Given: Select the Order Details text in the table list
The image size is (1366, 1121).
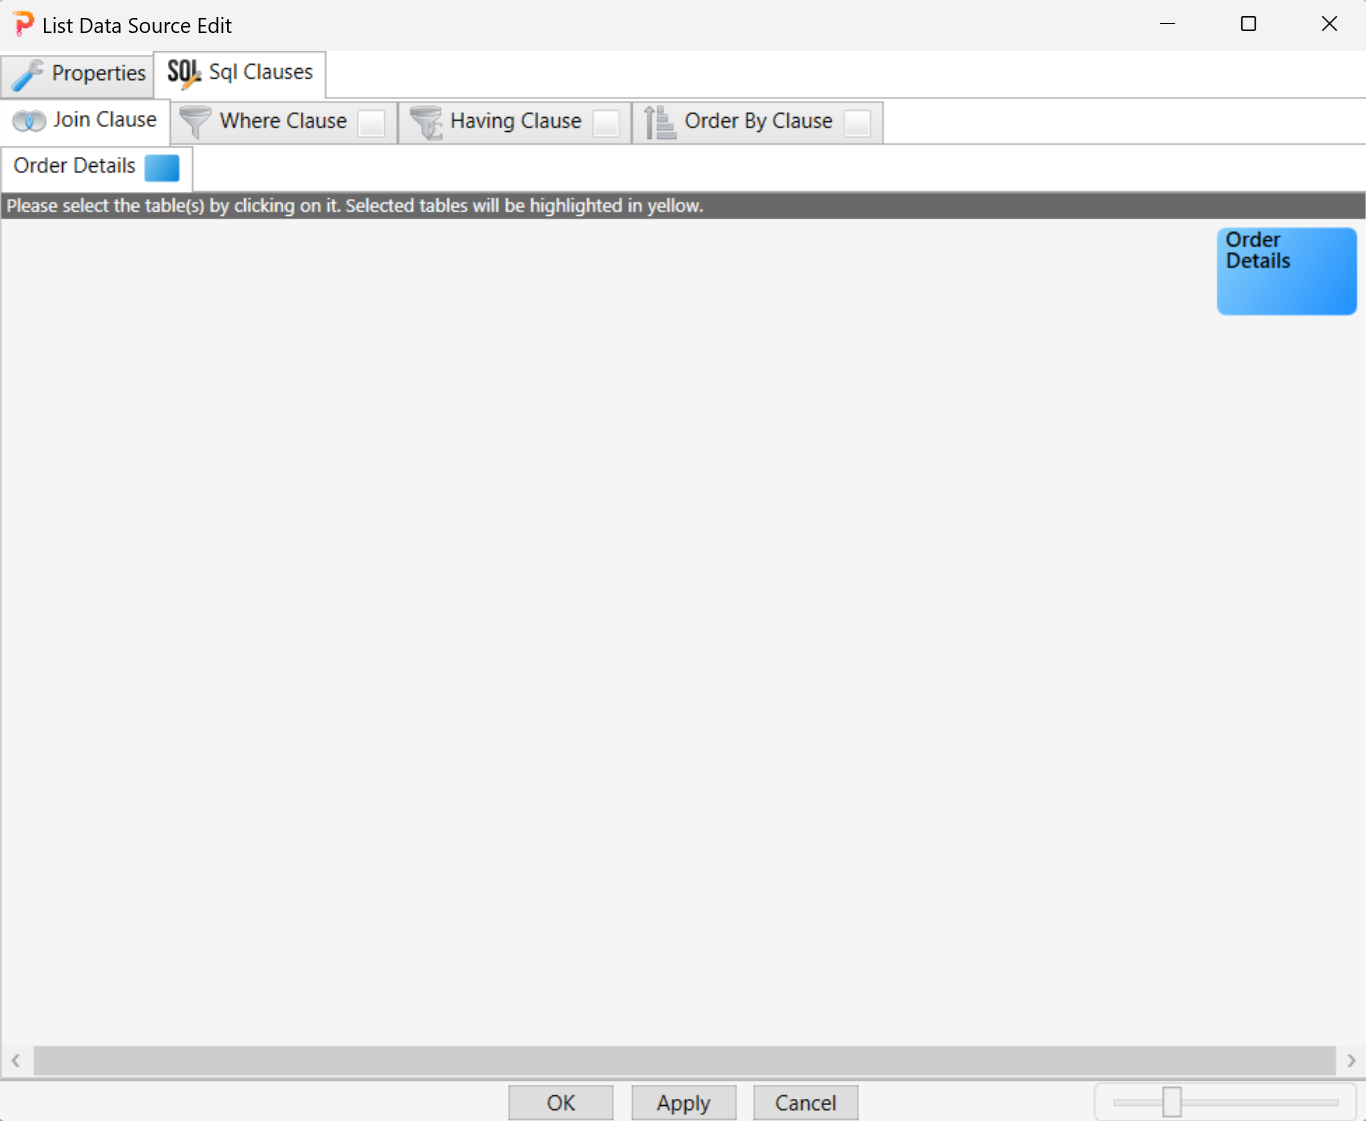Looking at the screenshot, I should (x=74, y=166).
